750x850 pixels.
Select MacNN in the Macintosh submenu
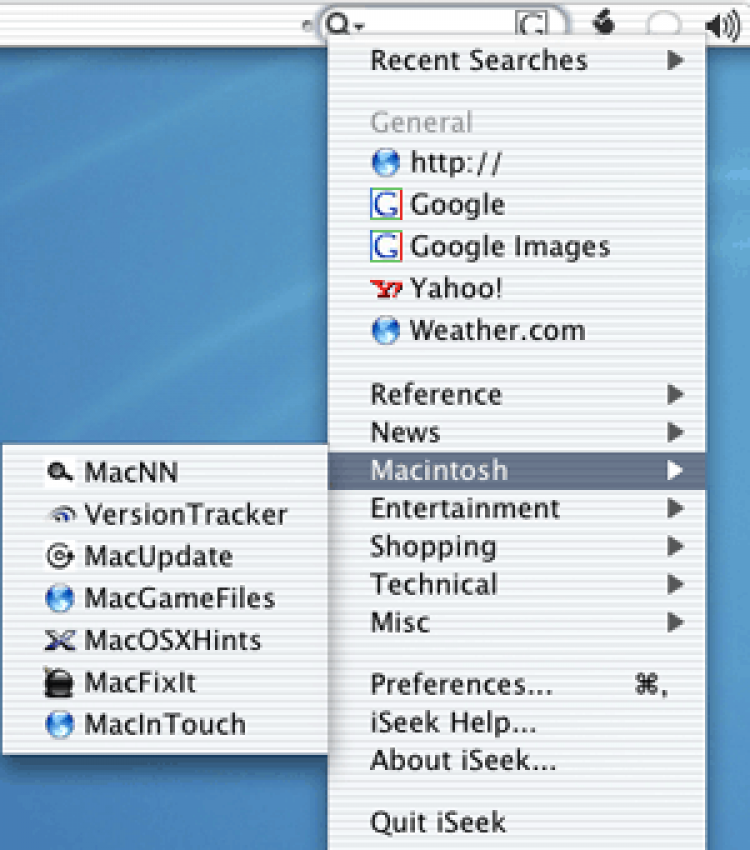pyautogui.click(x=165, y=472)
